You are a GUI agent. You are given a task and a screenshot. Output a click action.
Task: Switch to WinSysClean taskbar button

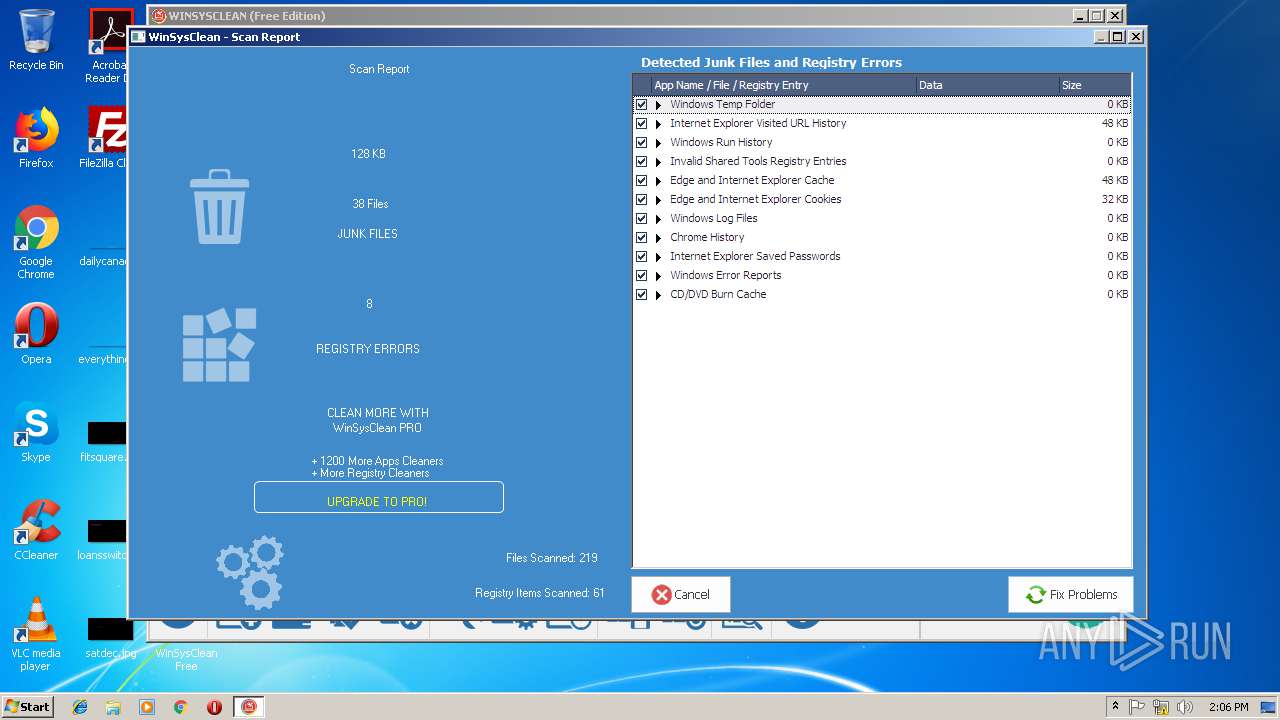249,707
